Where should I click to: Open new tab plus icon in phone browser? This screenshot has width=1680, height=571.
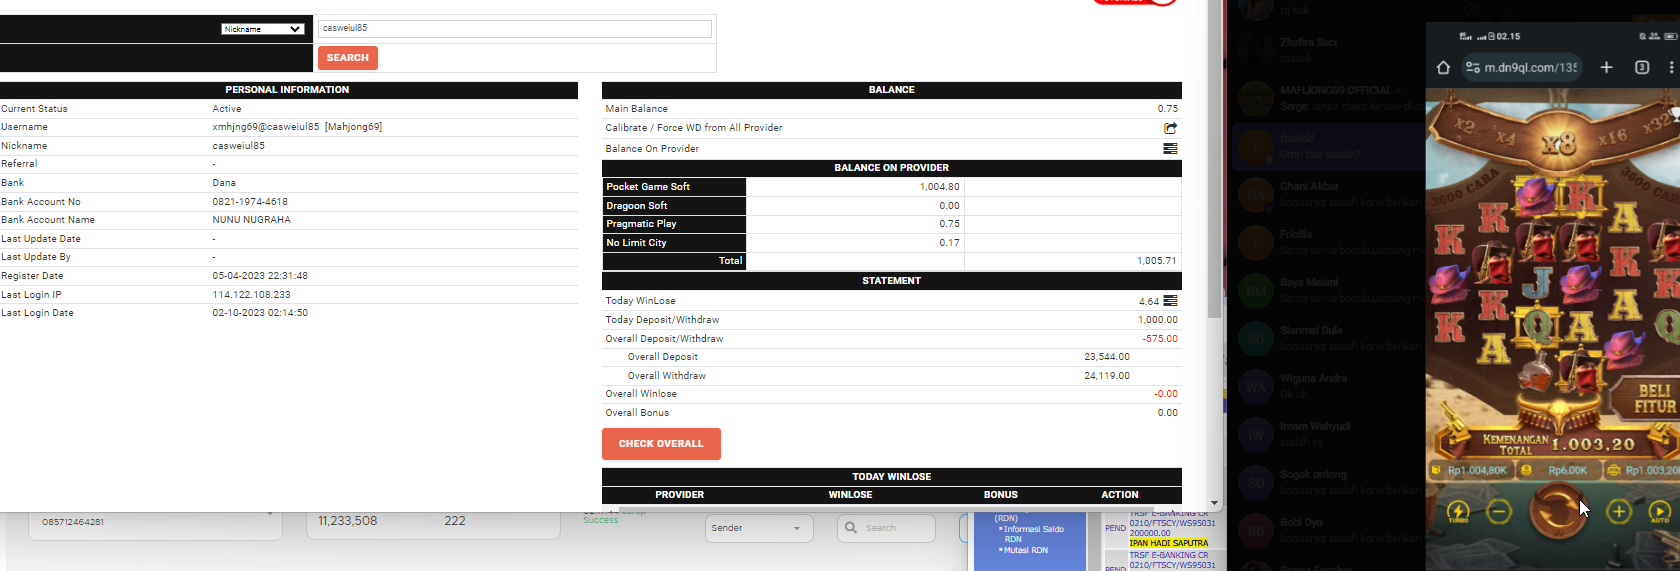1606,67
